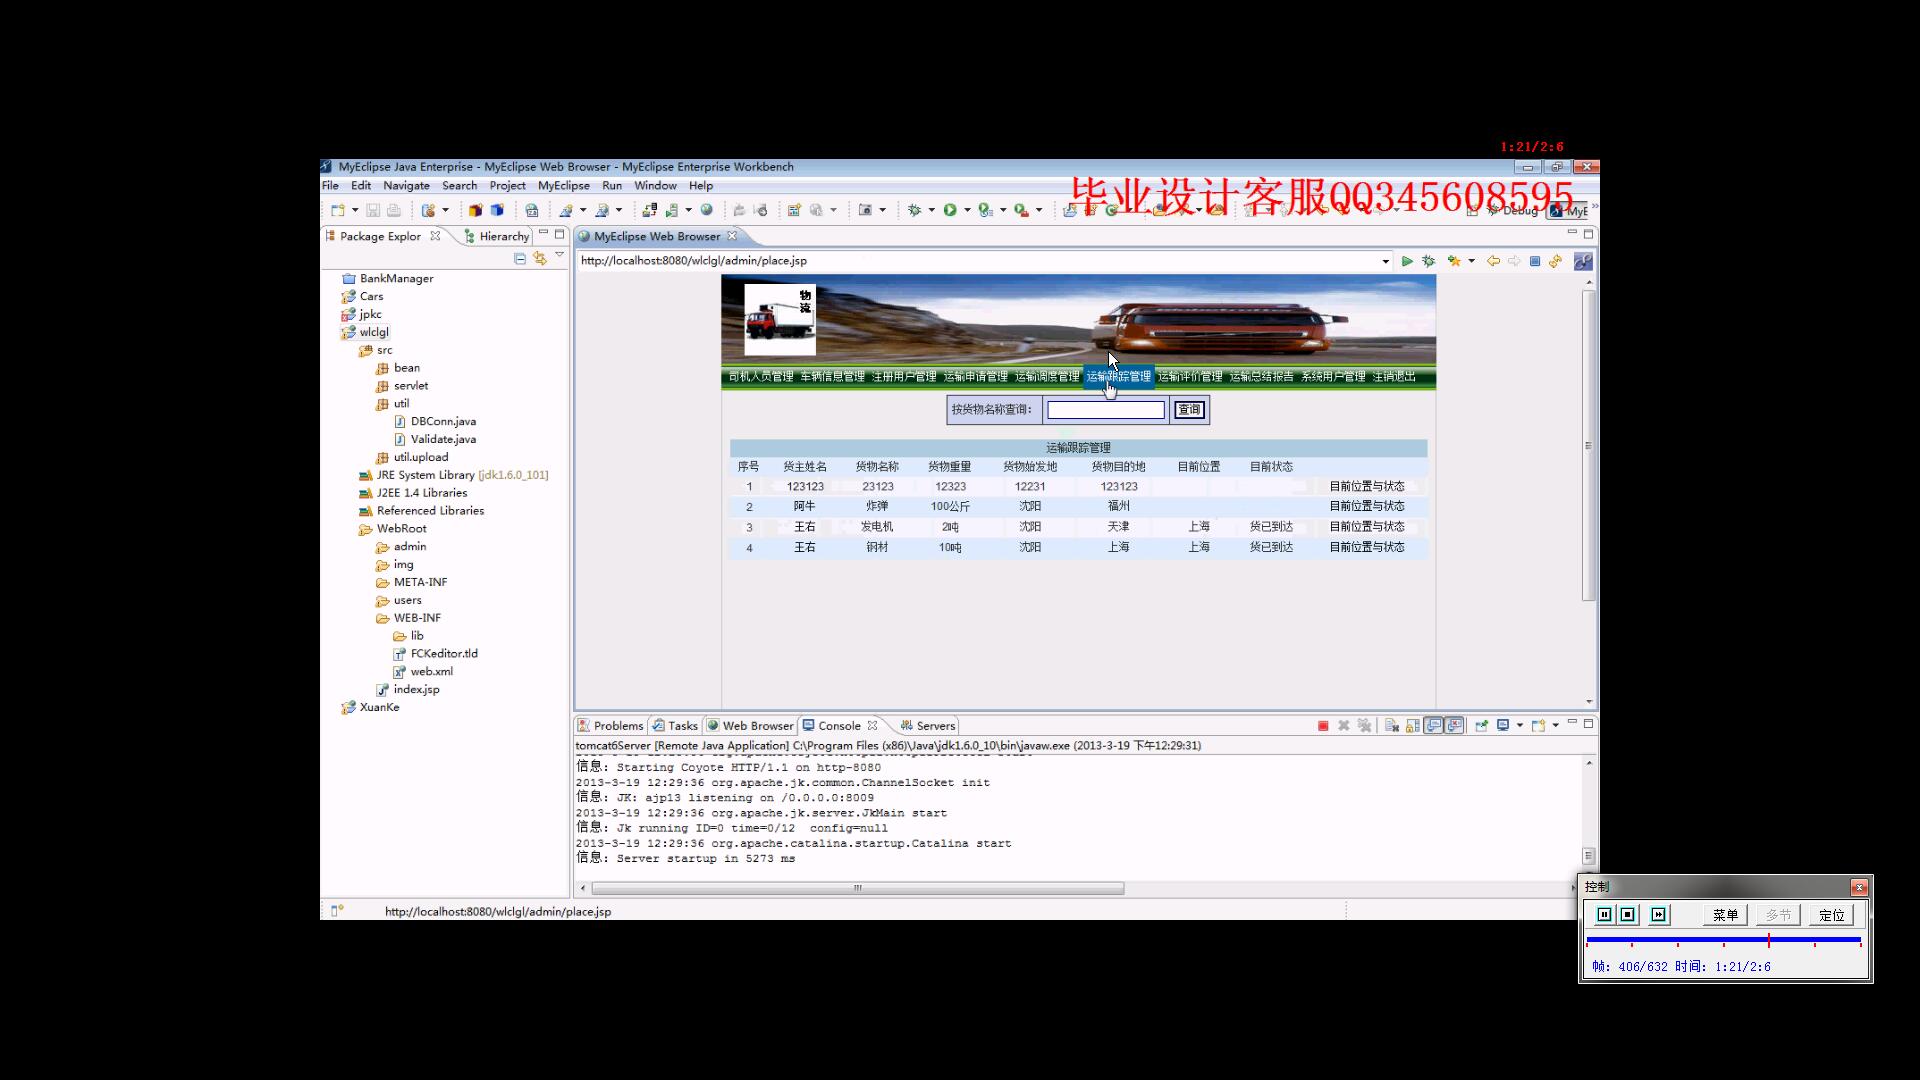The height and width of the screenshot is (1080, 1920).
Task: Switch to the Hierarchy tab
Action: (x=497, y=236)
